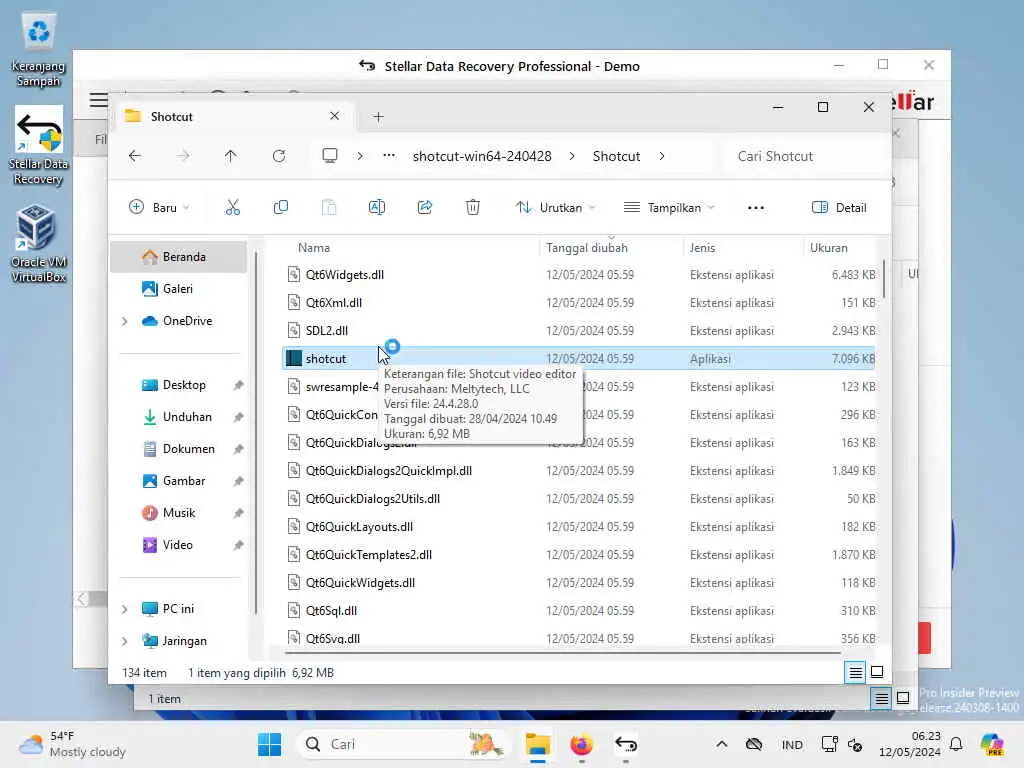Select the Qt6QuickTemplates2.dll file
This screenshot has width=1024, height=768.
pos(579,554)
